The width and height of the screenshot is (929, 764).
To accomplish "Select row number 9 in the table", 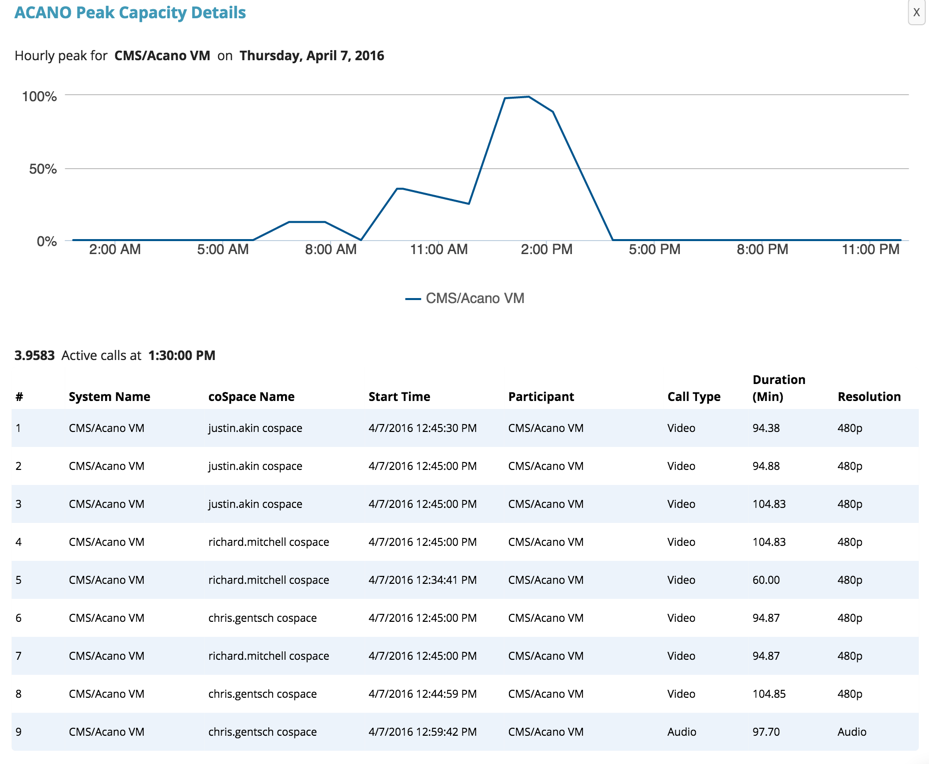I will (x=18, y=731).
